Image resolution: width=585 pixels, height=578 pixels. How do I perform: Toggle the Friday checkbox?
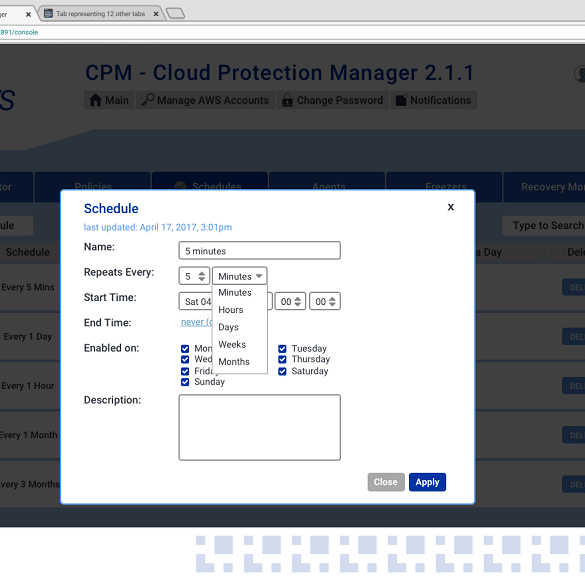click(x=185, y=371)
